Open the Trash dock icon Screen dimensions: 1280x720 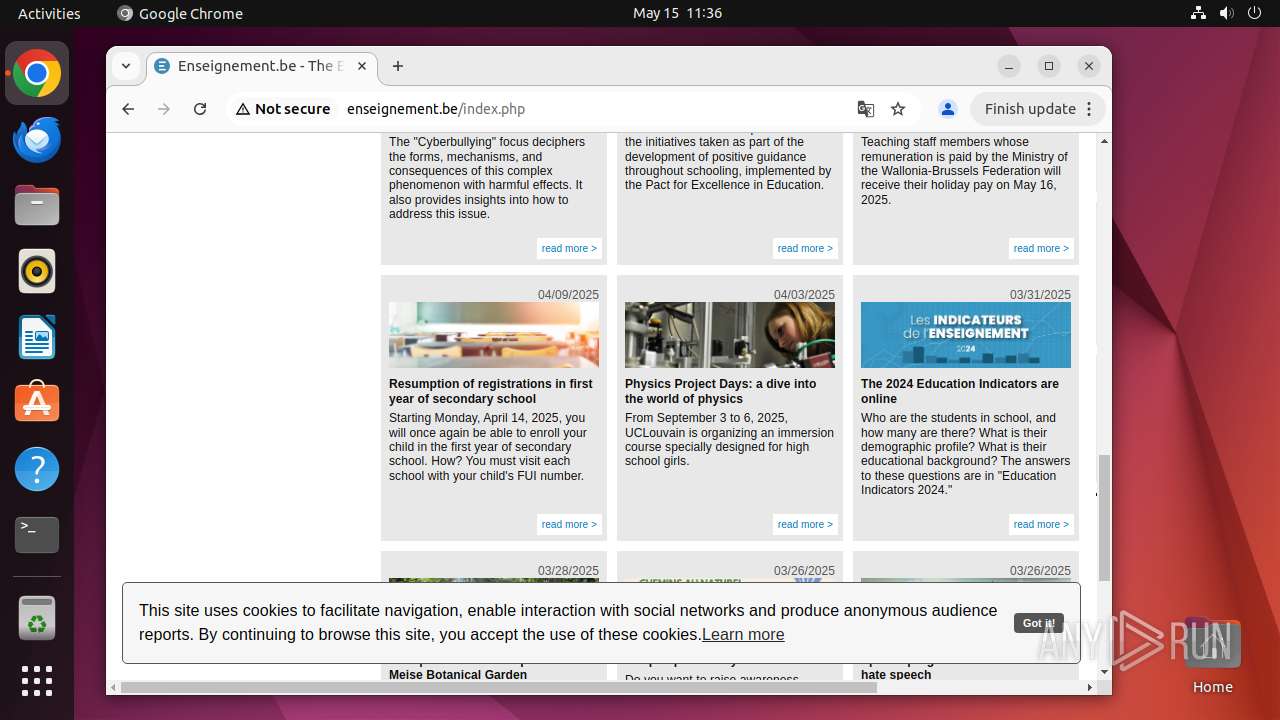[x=37, y=618]
